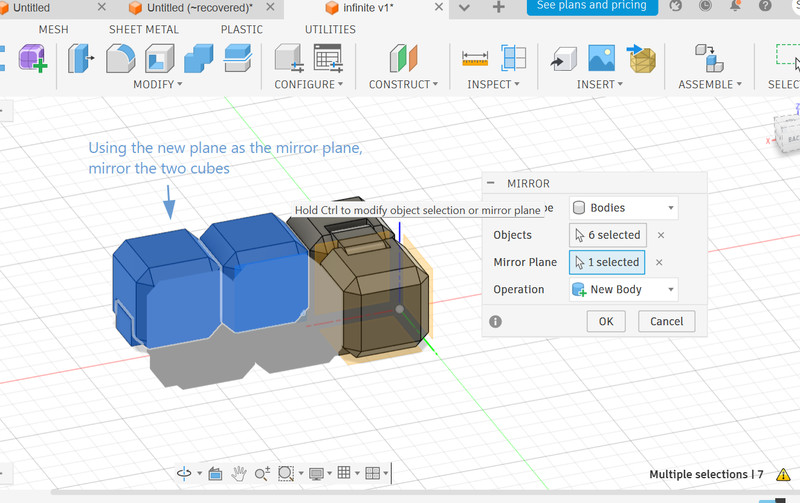The width and height of the screenshot is (800, 503).
Task: Click the Press Pull tool icon
Action: 80,58
